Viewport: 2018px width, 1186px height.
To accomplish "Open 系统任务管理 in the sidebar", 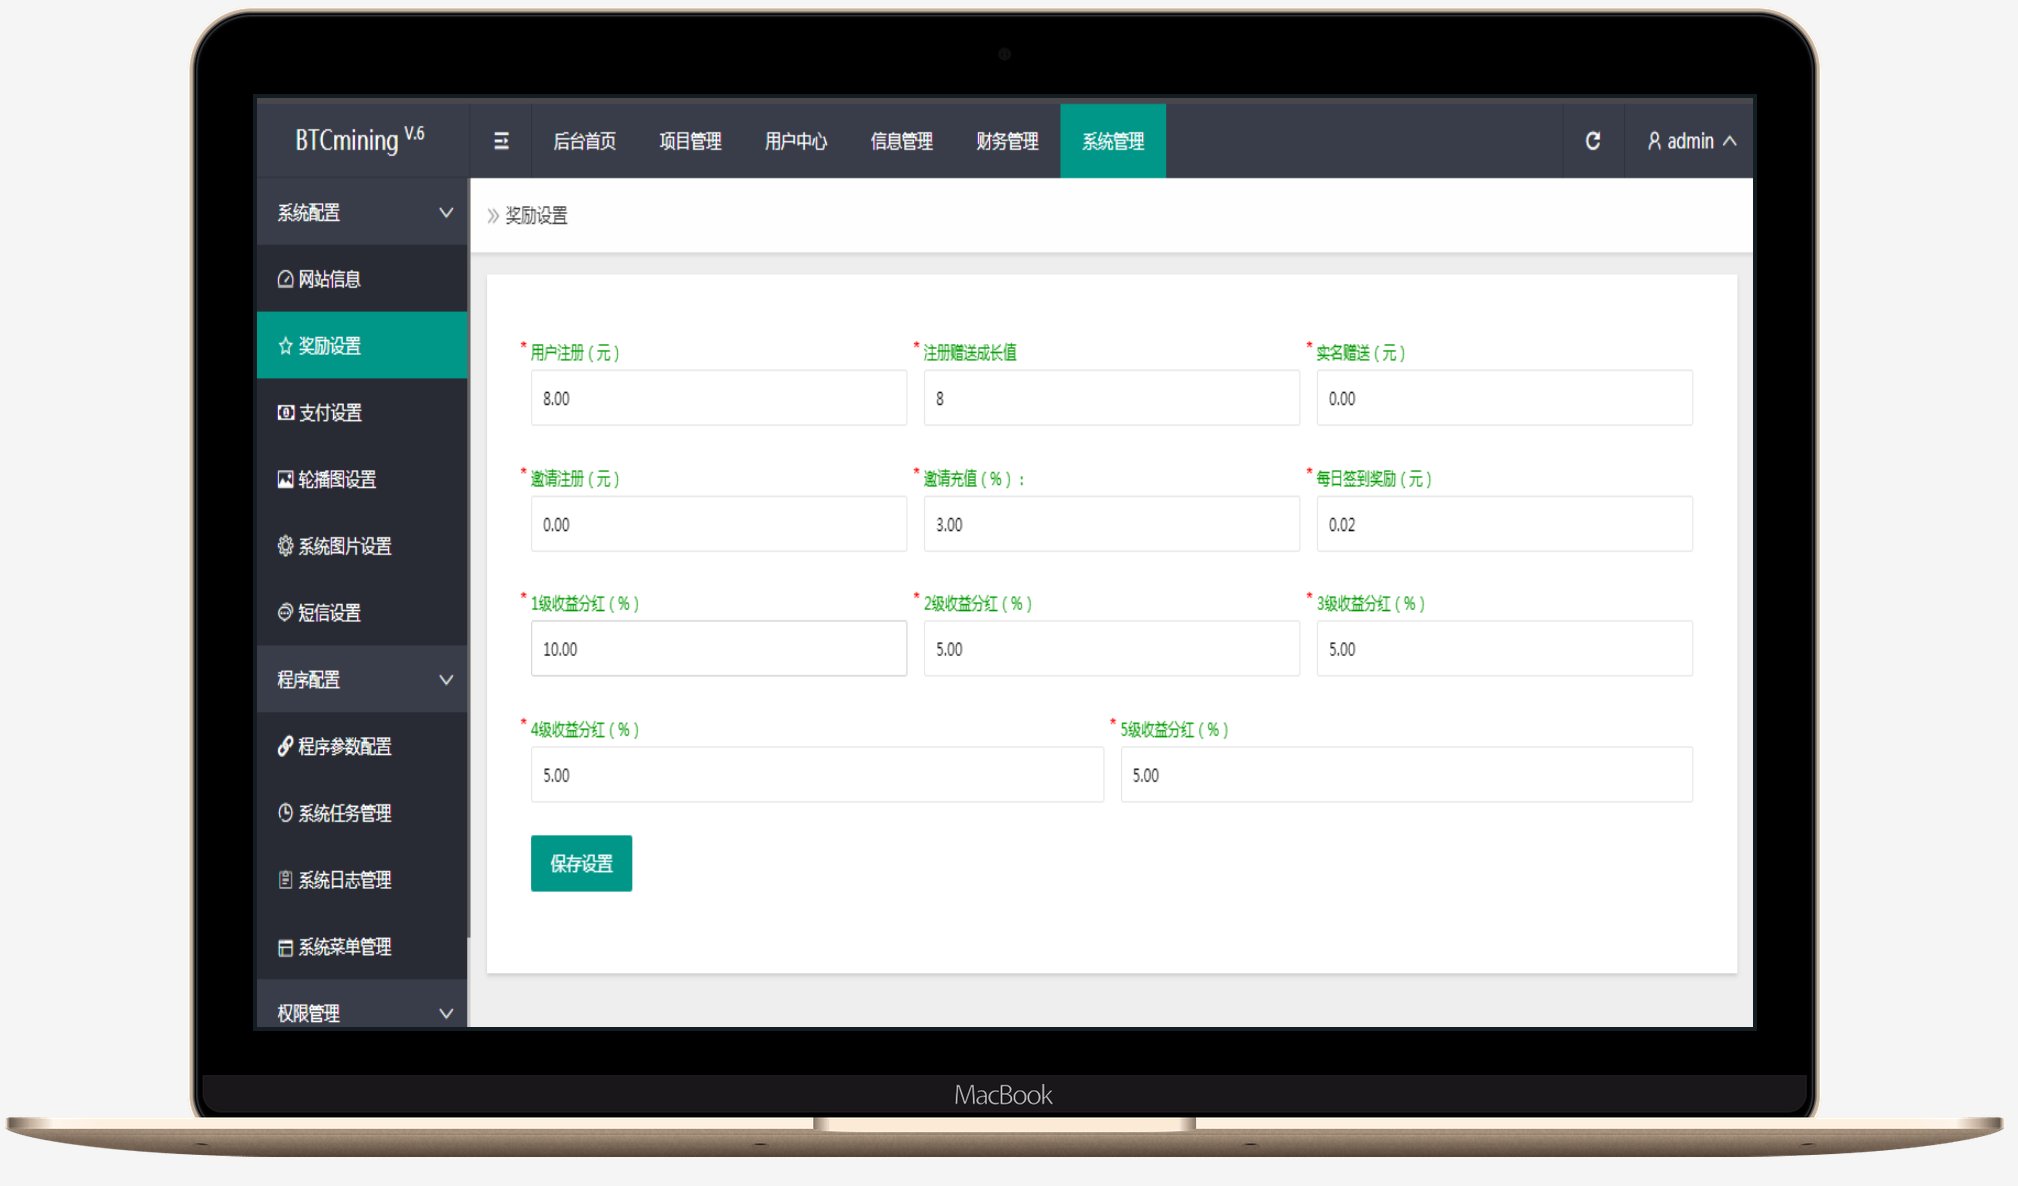I will tap(362, 813).
